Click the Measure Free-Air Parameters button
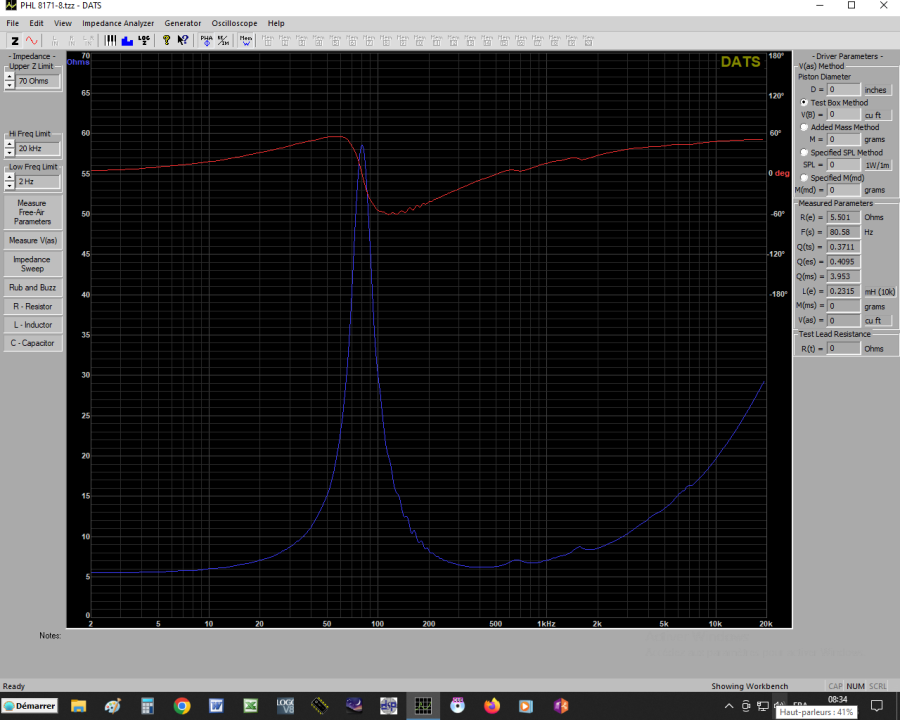 [x=32, y=212]
